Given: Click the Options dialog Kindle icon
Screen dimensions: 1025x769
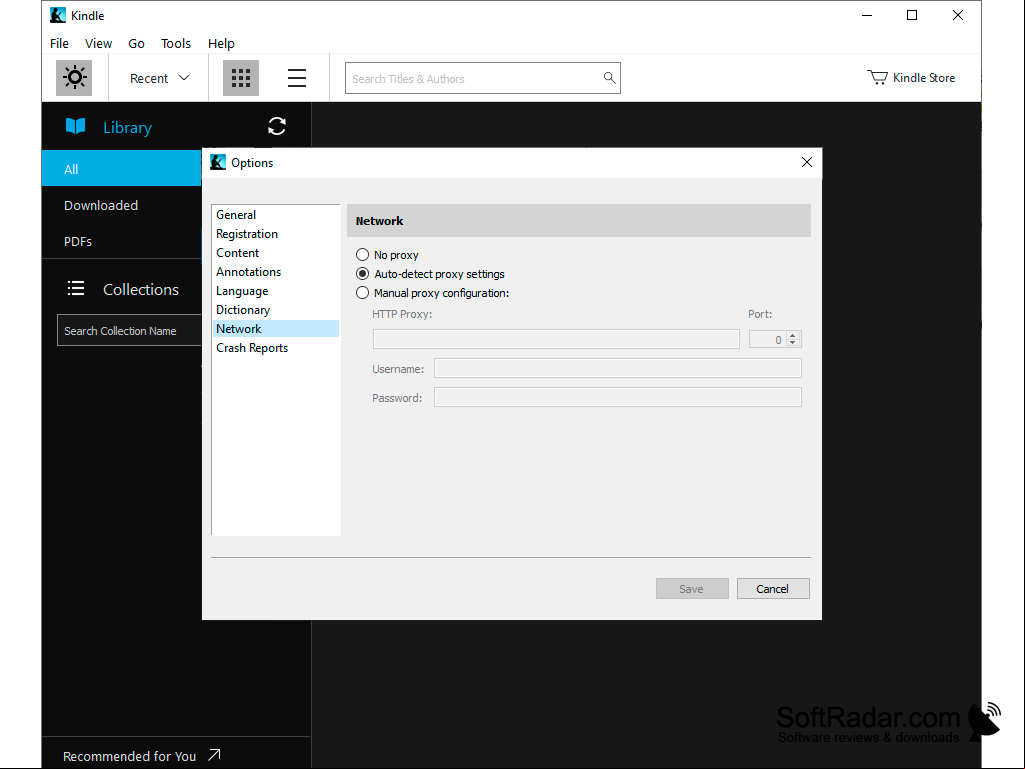Looking at the screenshot, I should (218, 162).
